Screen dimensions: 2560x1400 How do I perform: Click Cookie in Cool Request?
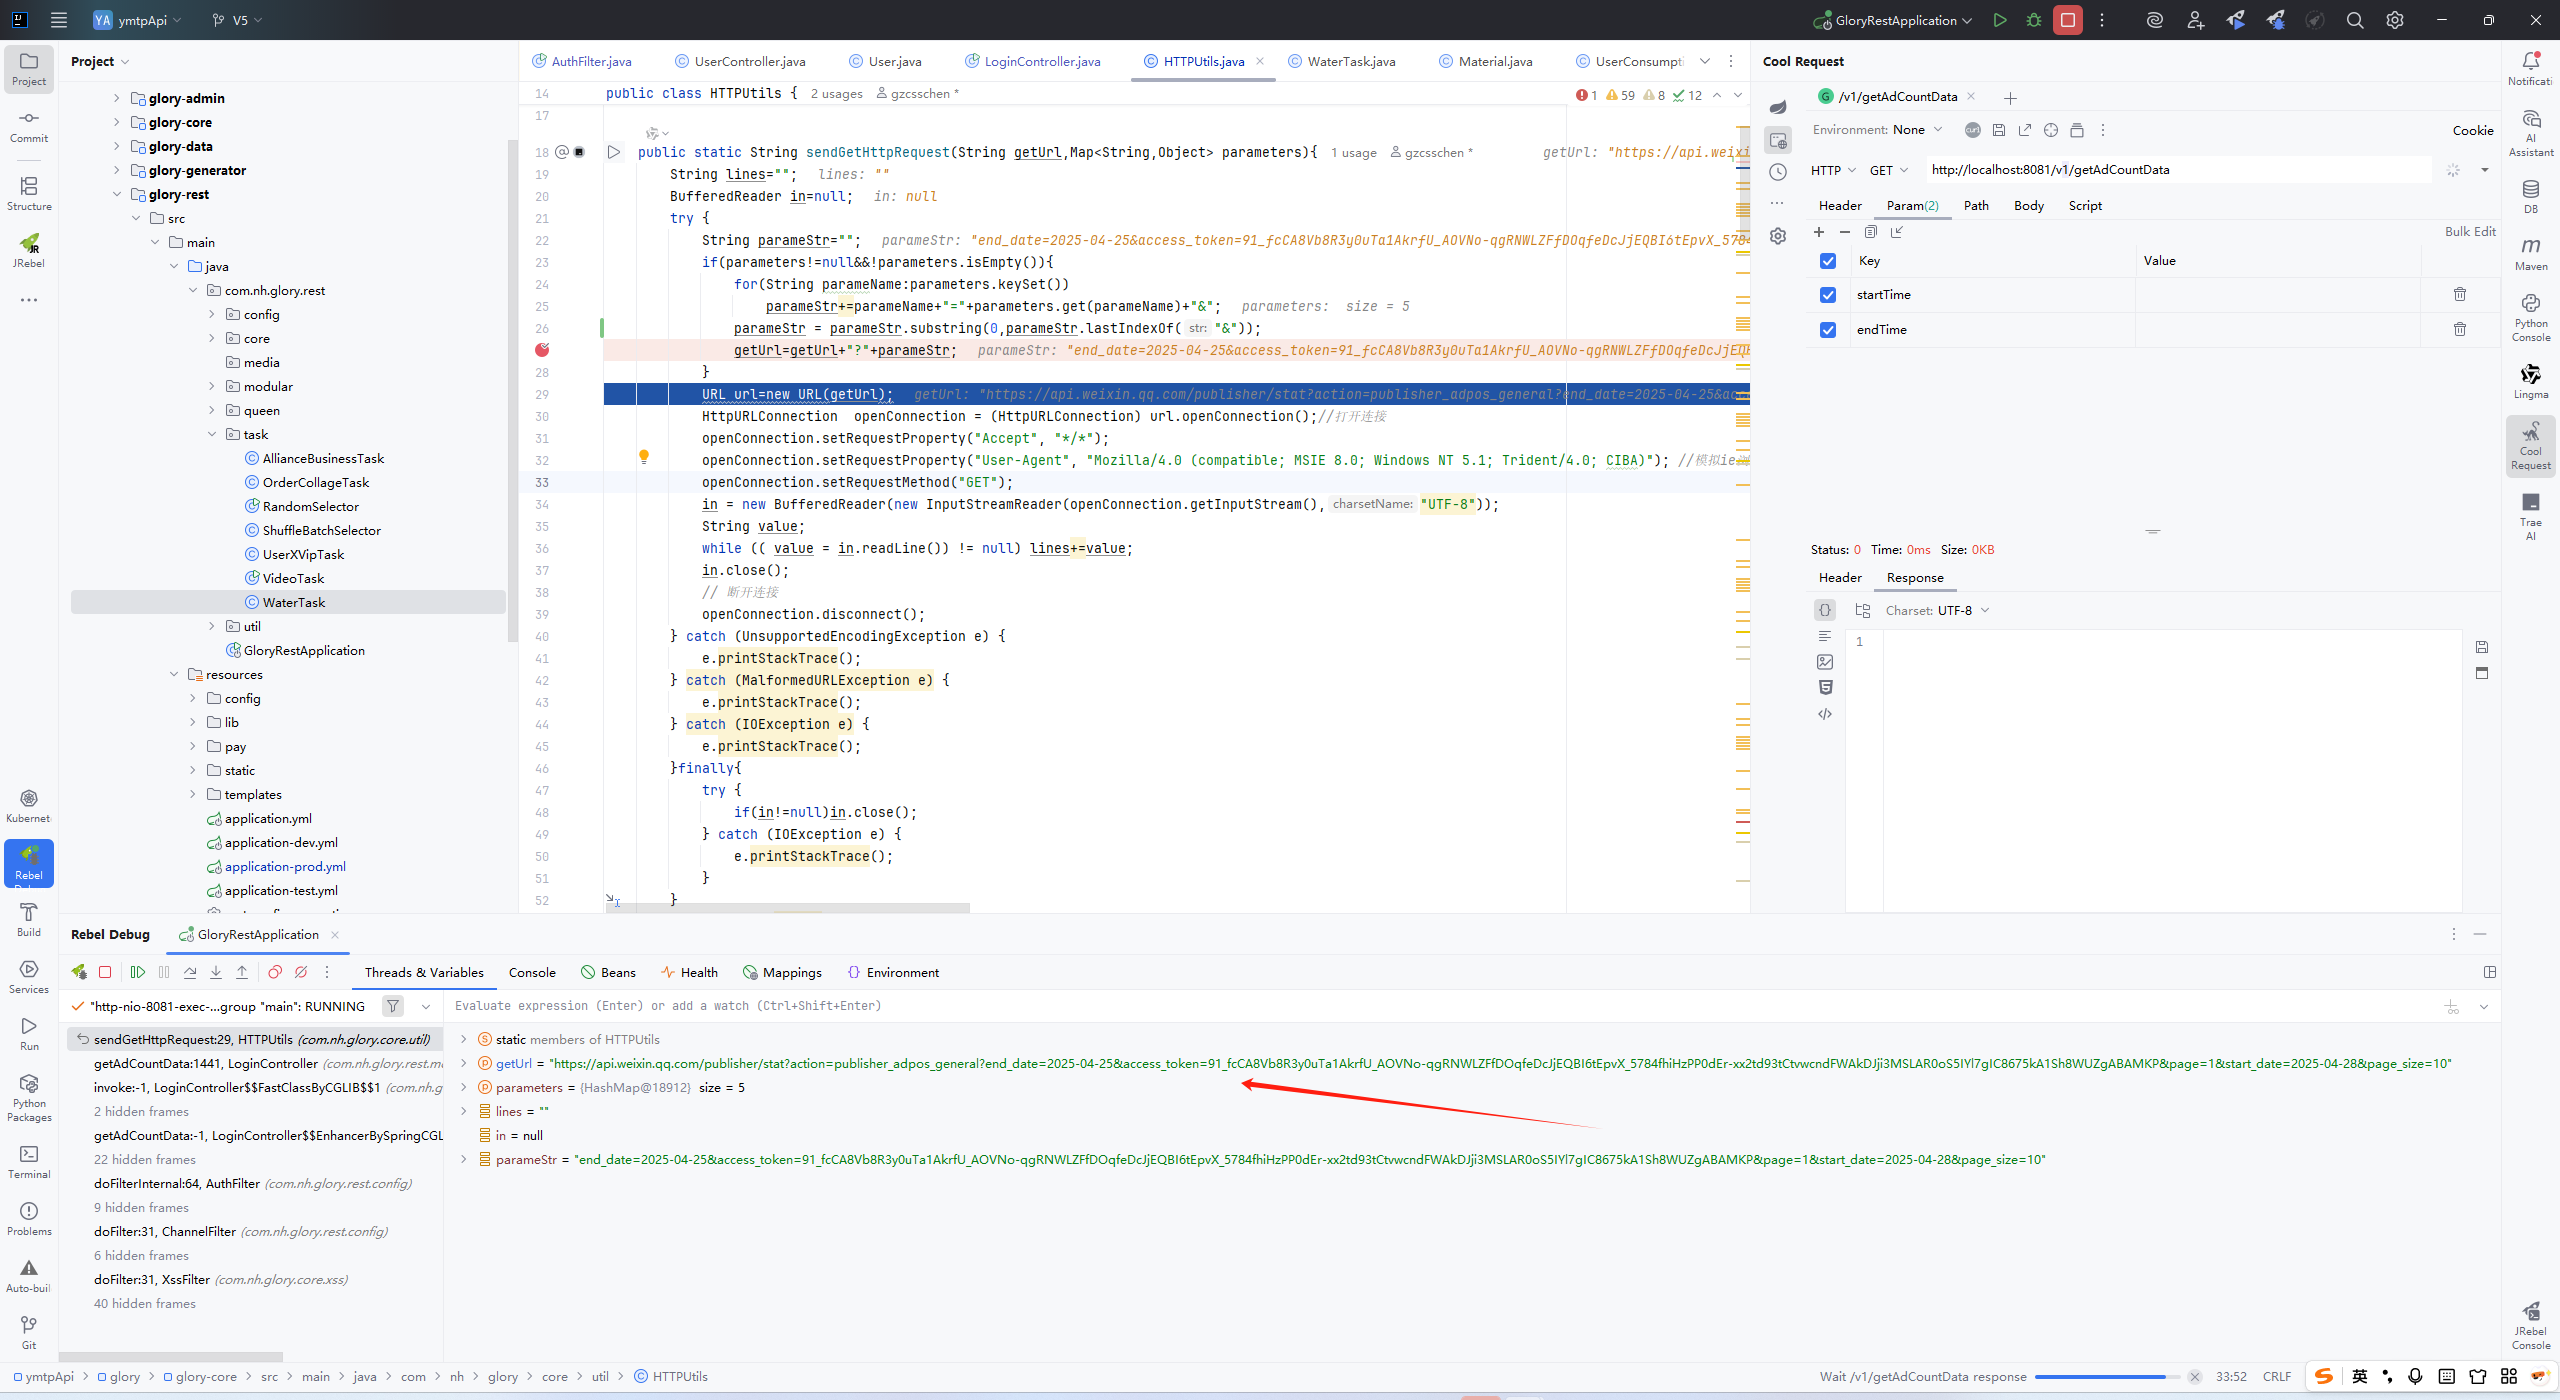click(x=2472, y=131)
